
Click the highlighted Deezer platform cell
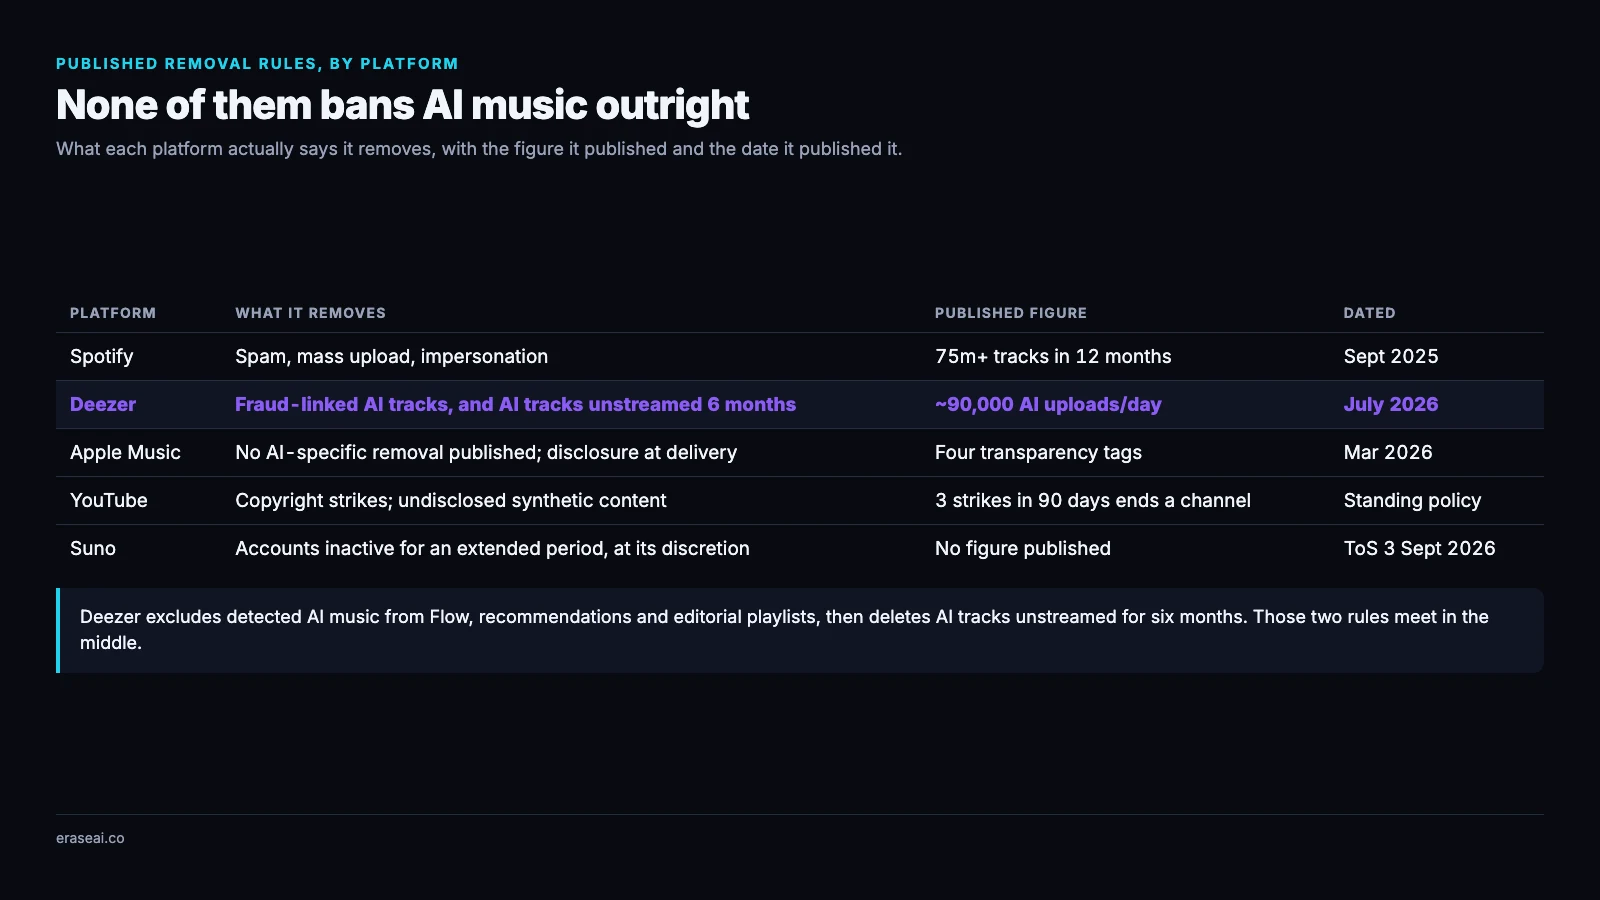pos(103,404)
